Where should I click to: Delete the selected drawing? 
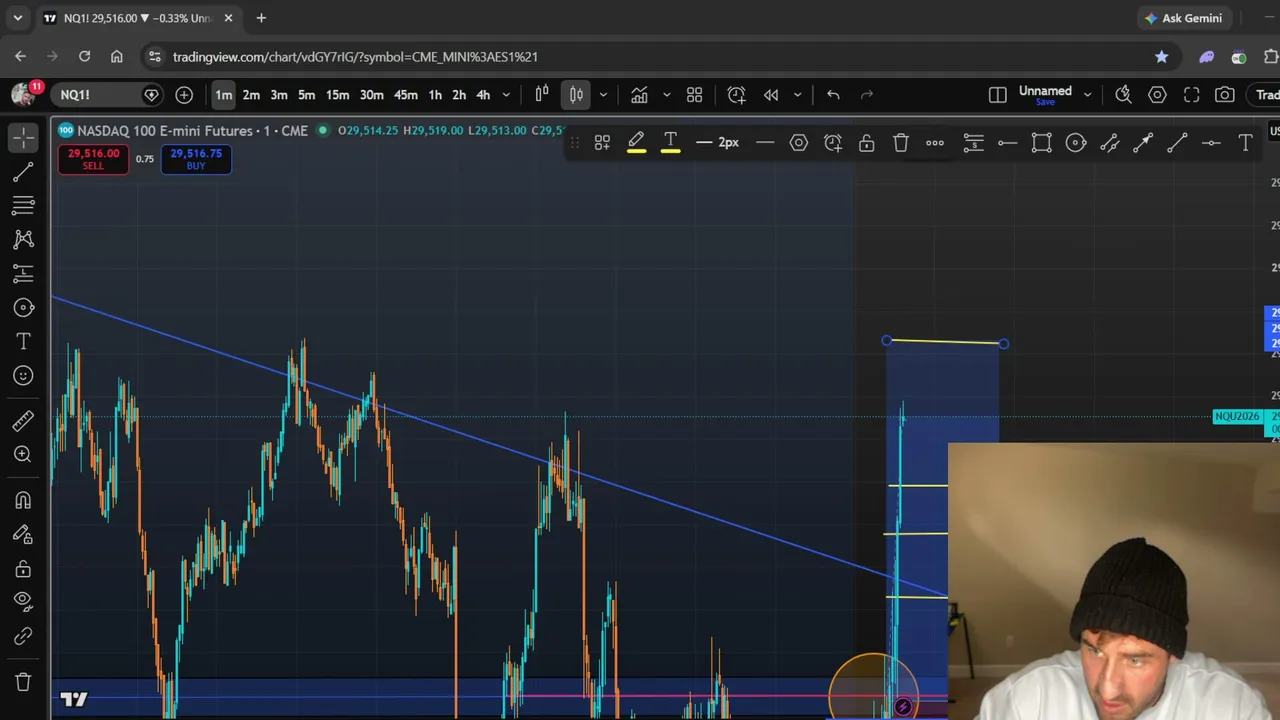pos(901,143)
